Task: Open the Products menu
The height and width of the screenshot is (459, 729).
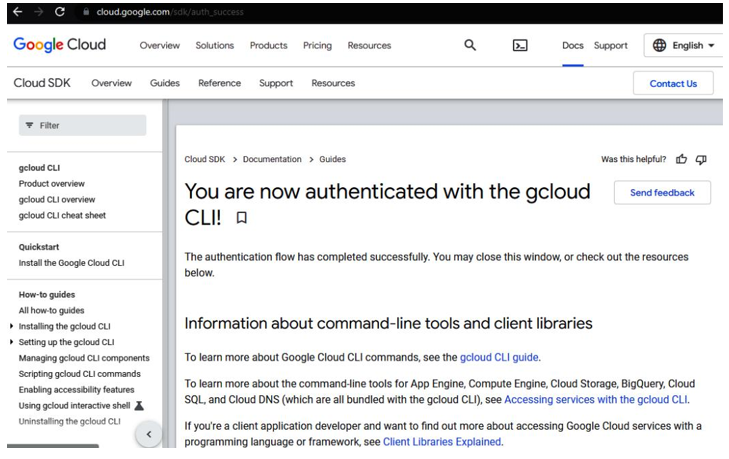Action: pyautogui.click(x=268, y=46)
